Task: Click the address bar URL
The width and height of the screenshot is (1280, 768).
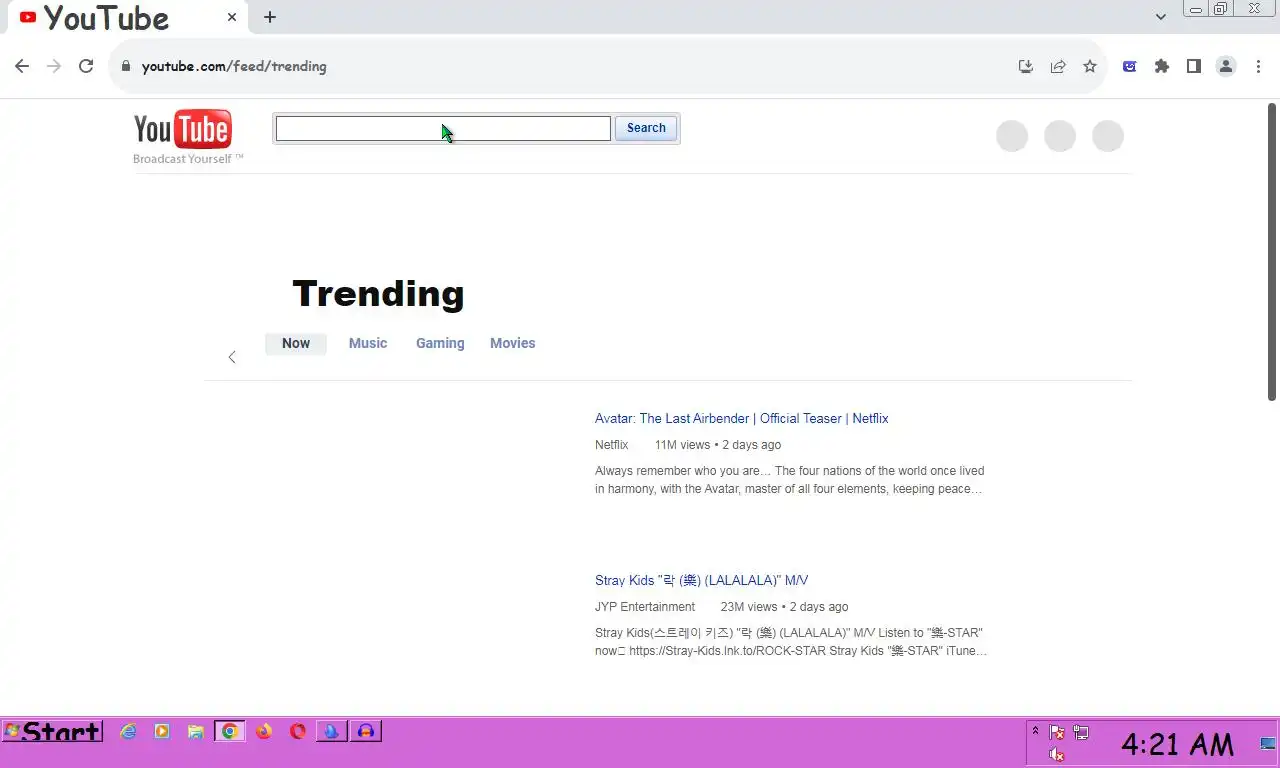Action: [234, 66]
